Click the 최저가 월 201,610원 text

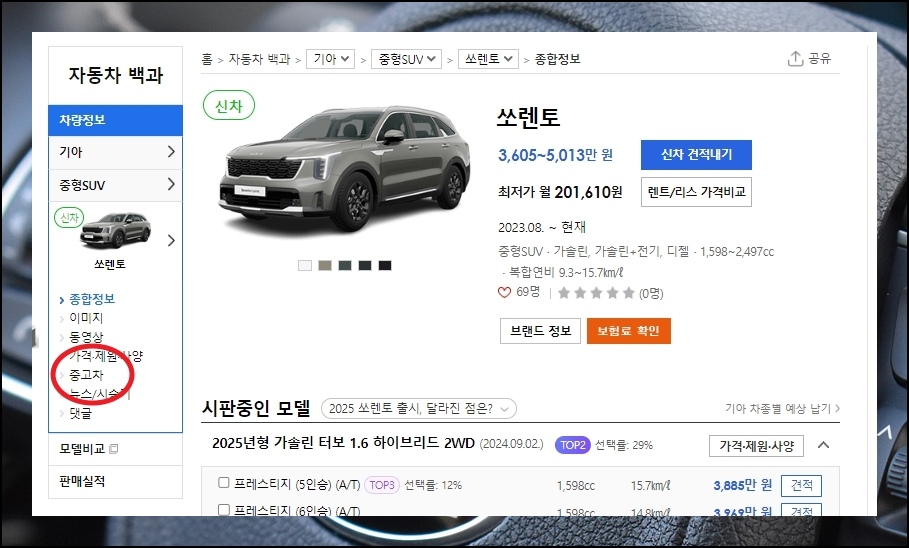pos(560,192)
